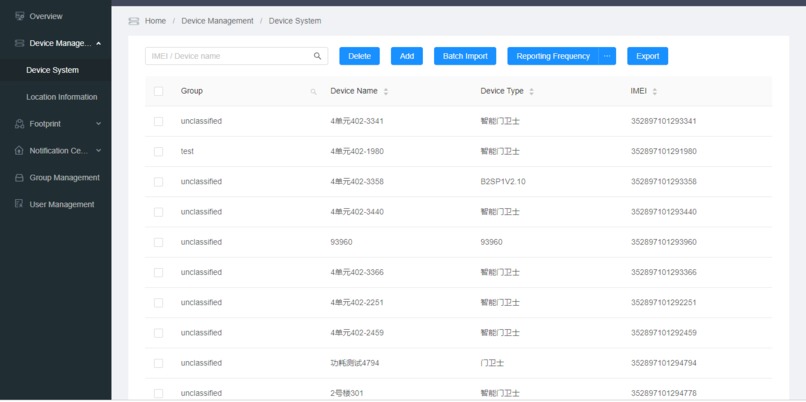The image size is (806, 402).
Task: Click the 'test' group cell
Action: (187, 152)
